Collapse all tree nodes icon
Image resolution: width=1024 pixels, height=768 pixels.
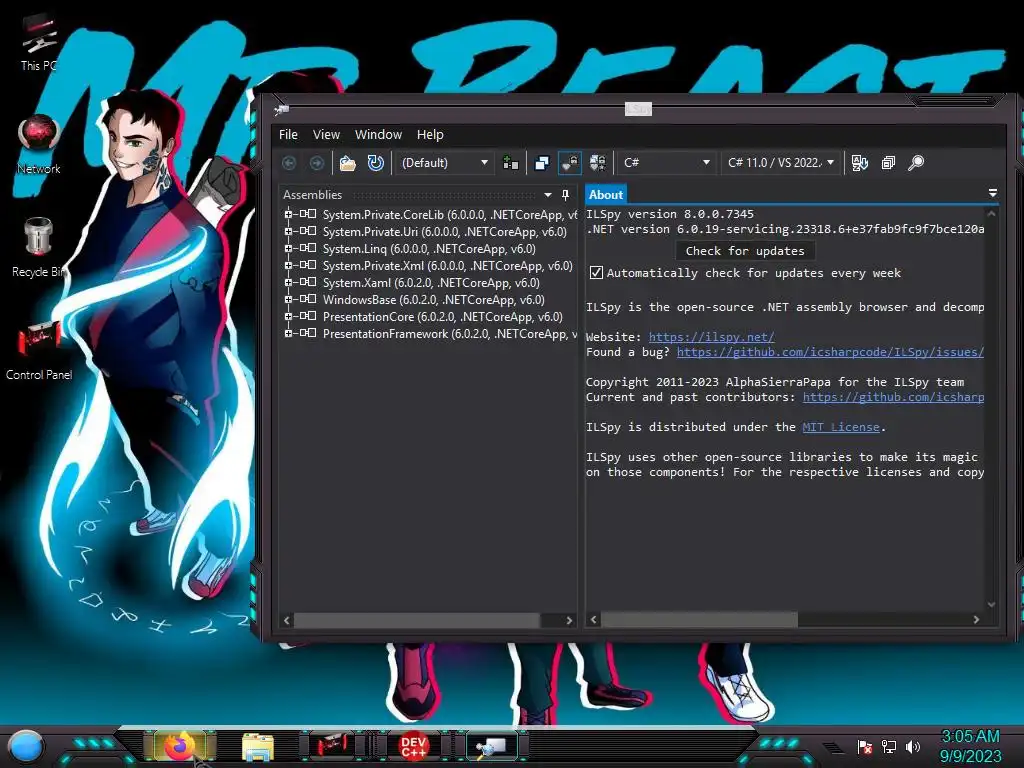pos(888,163)
